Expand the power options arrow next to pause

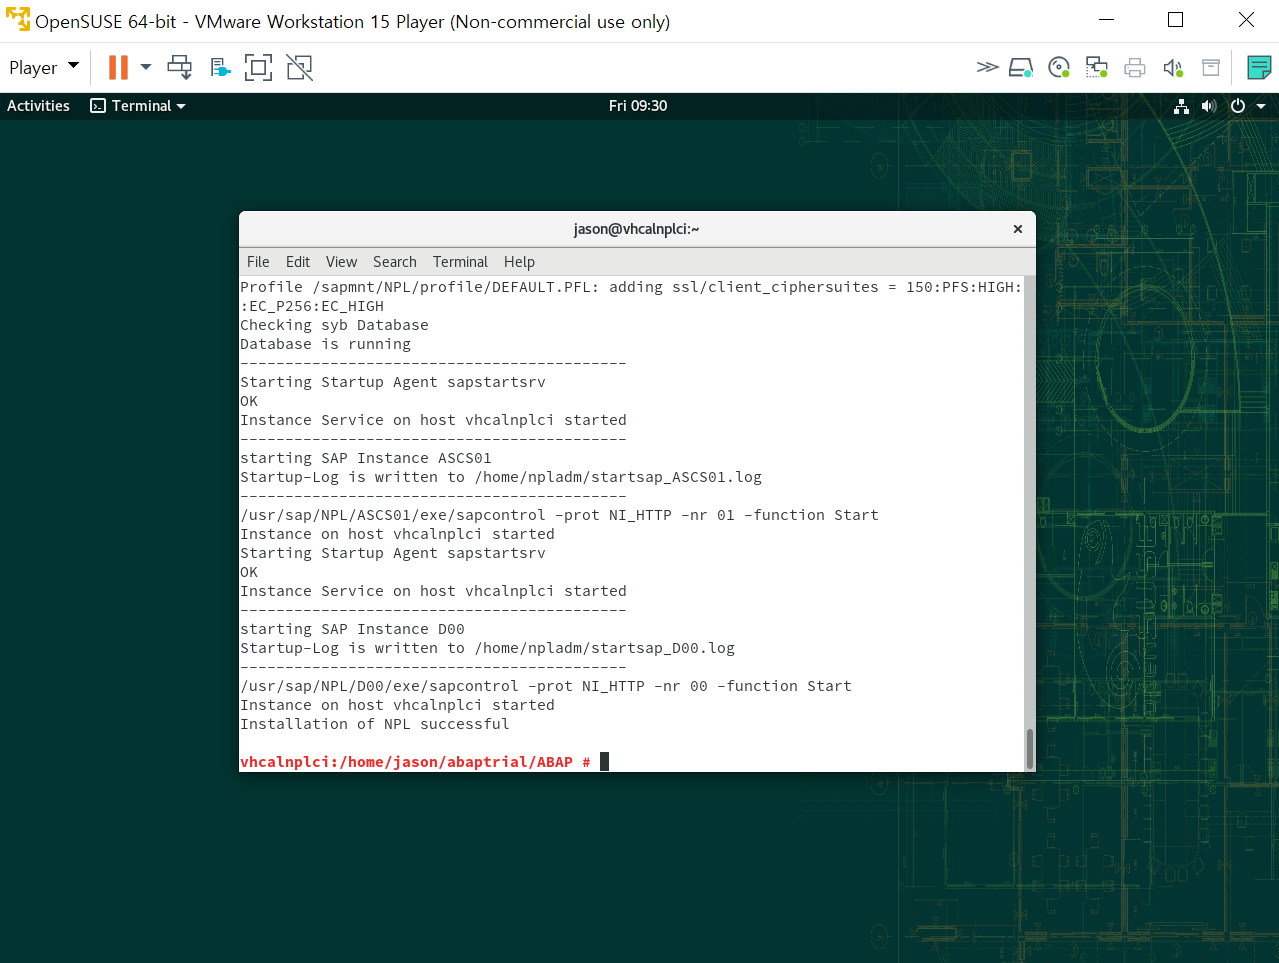click(146, 67)
